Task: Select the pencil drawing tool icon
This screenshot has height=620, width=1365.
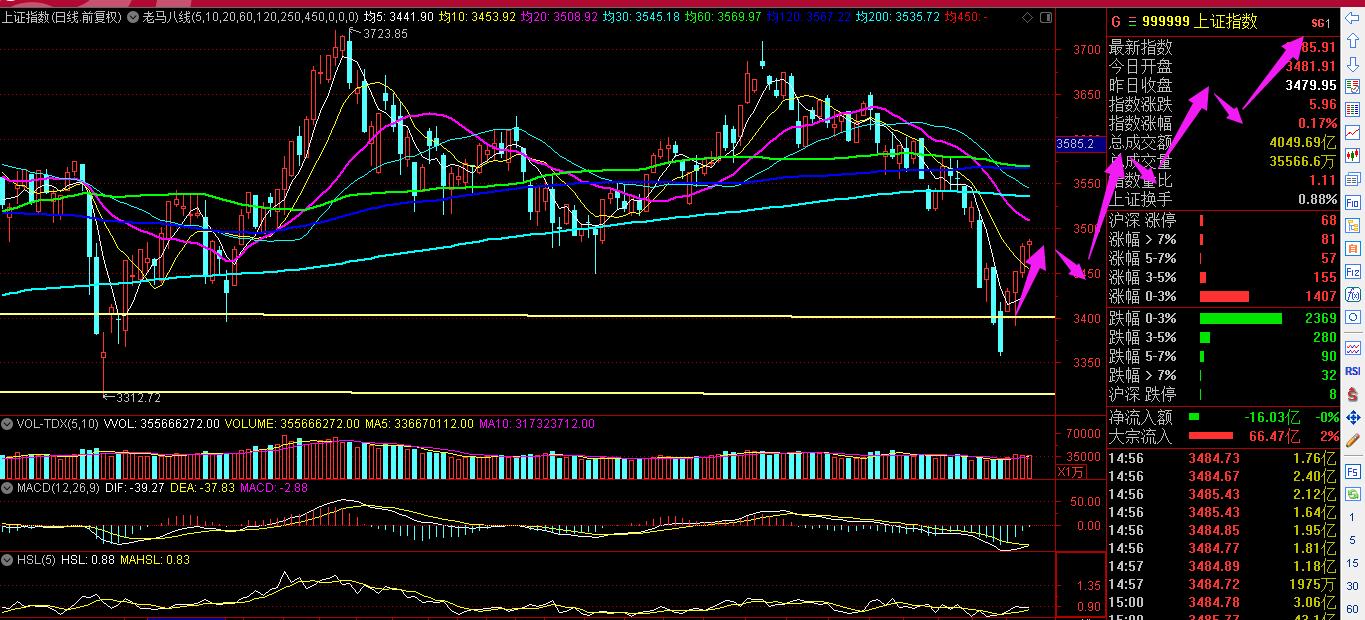Action: 1353,440
